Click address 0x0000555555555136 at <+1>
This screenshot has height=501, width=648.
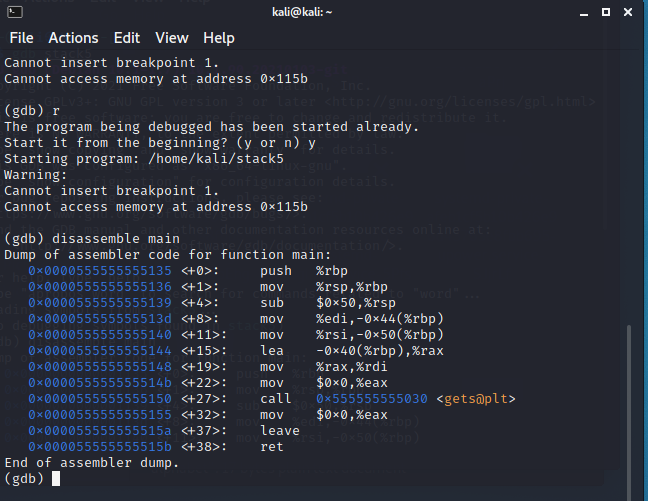click(100, 287)
